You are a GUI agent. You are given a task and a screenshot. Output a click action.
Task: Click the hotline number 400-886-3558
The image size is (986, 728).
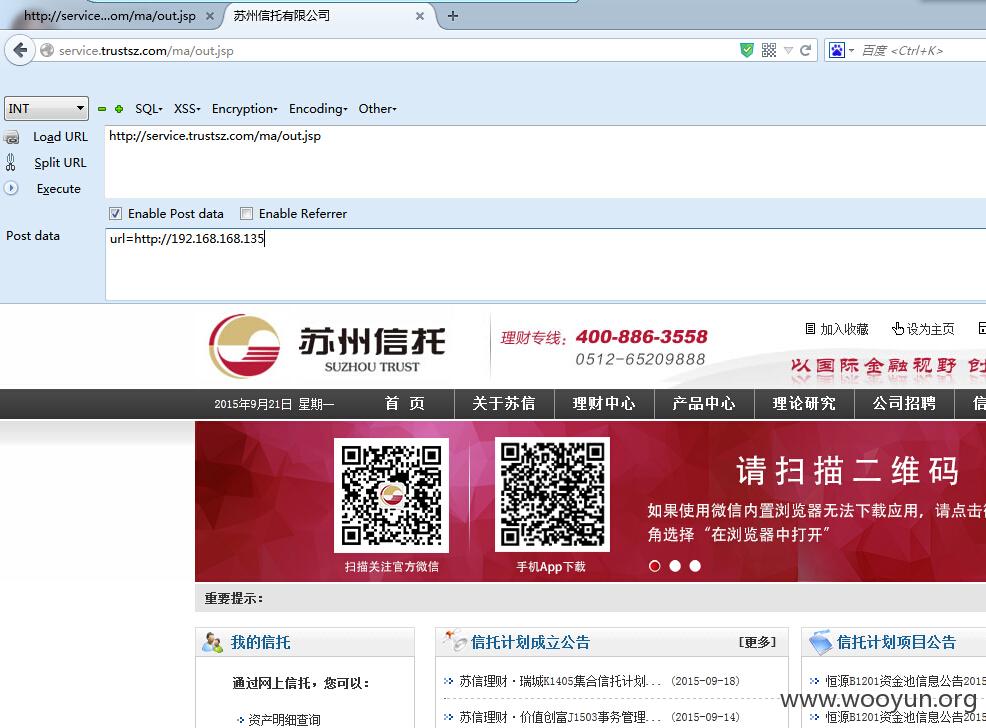[x=641, y=337]
